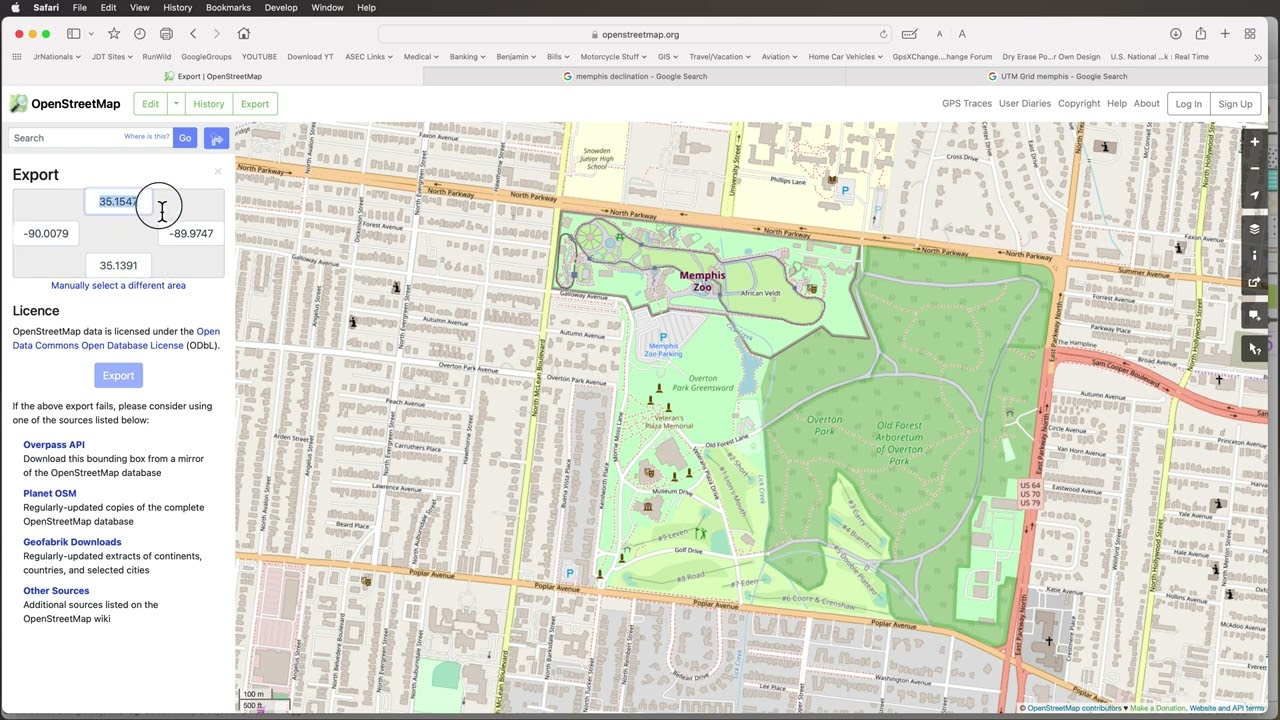Click the Where is this? link
Screen dimensions: 1280x720
(x=147, y=137)
